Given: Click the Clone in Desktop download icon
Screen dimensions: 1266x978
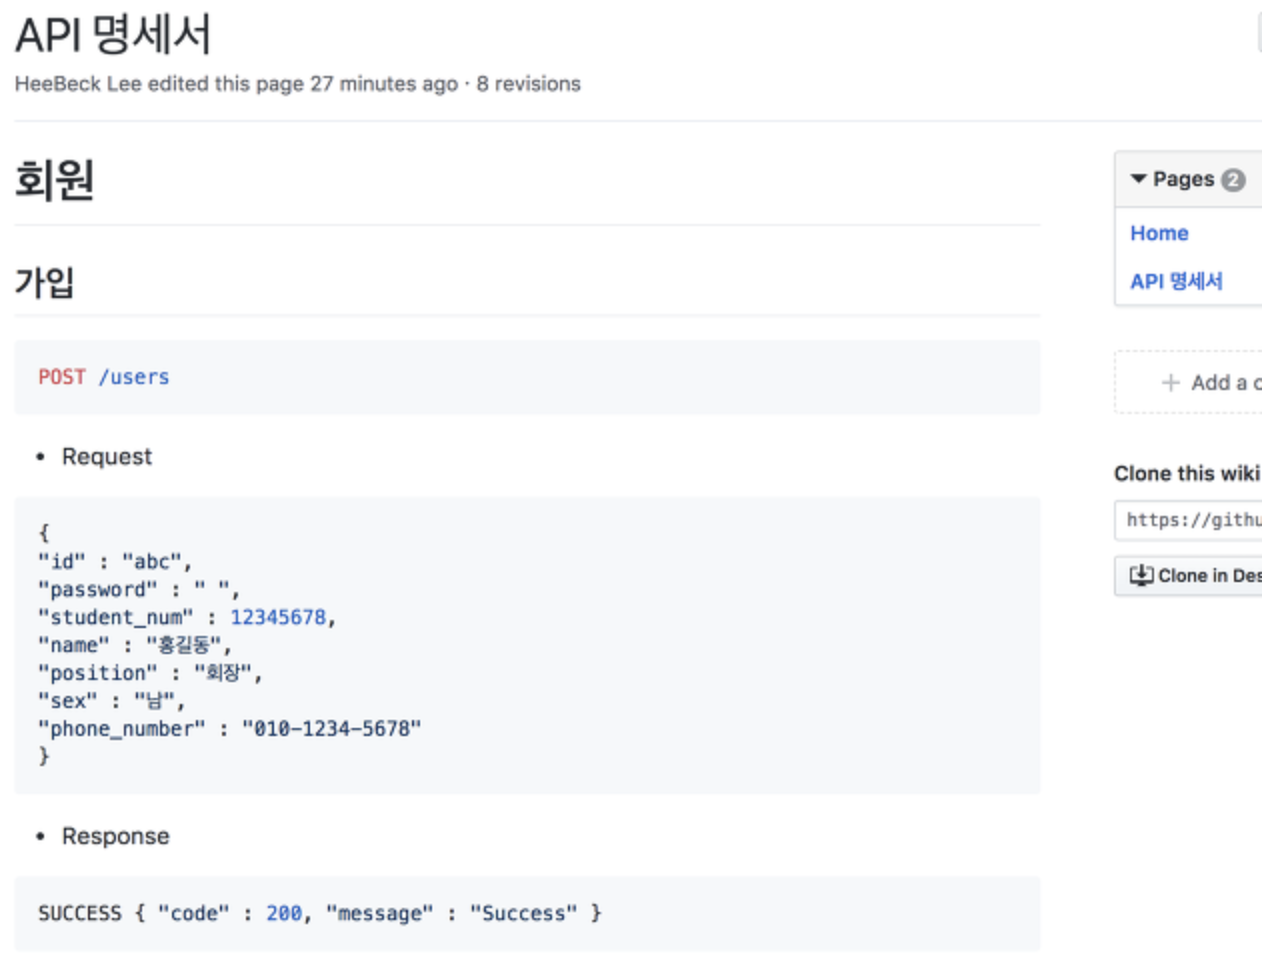Looking at the screenshot, I should pos(1141,575).
